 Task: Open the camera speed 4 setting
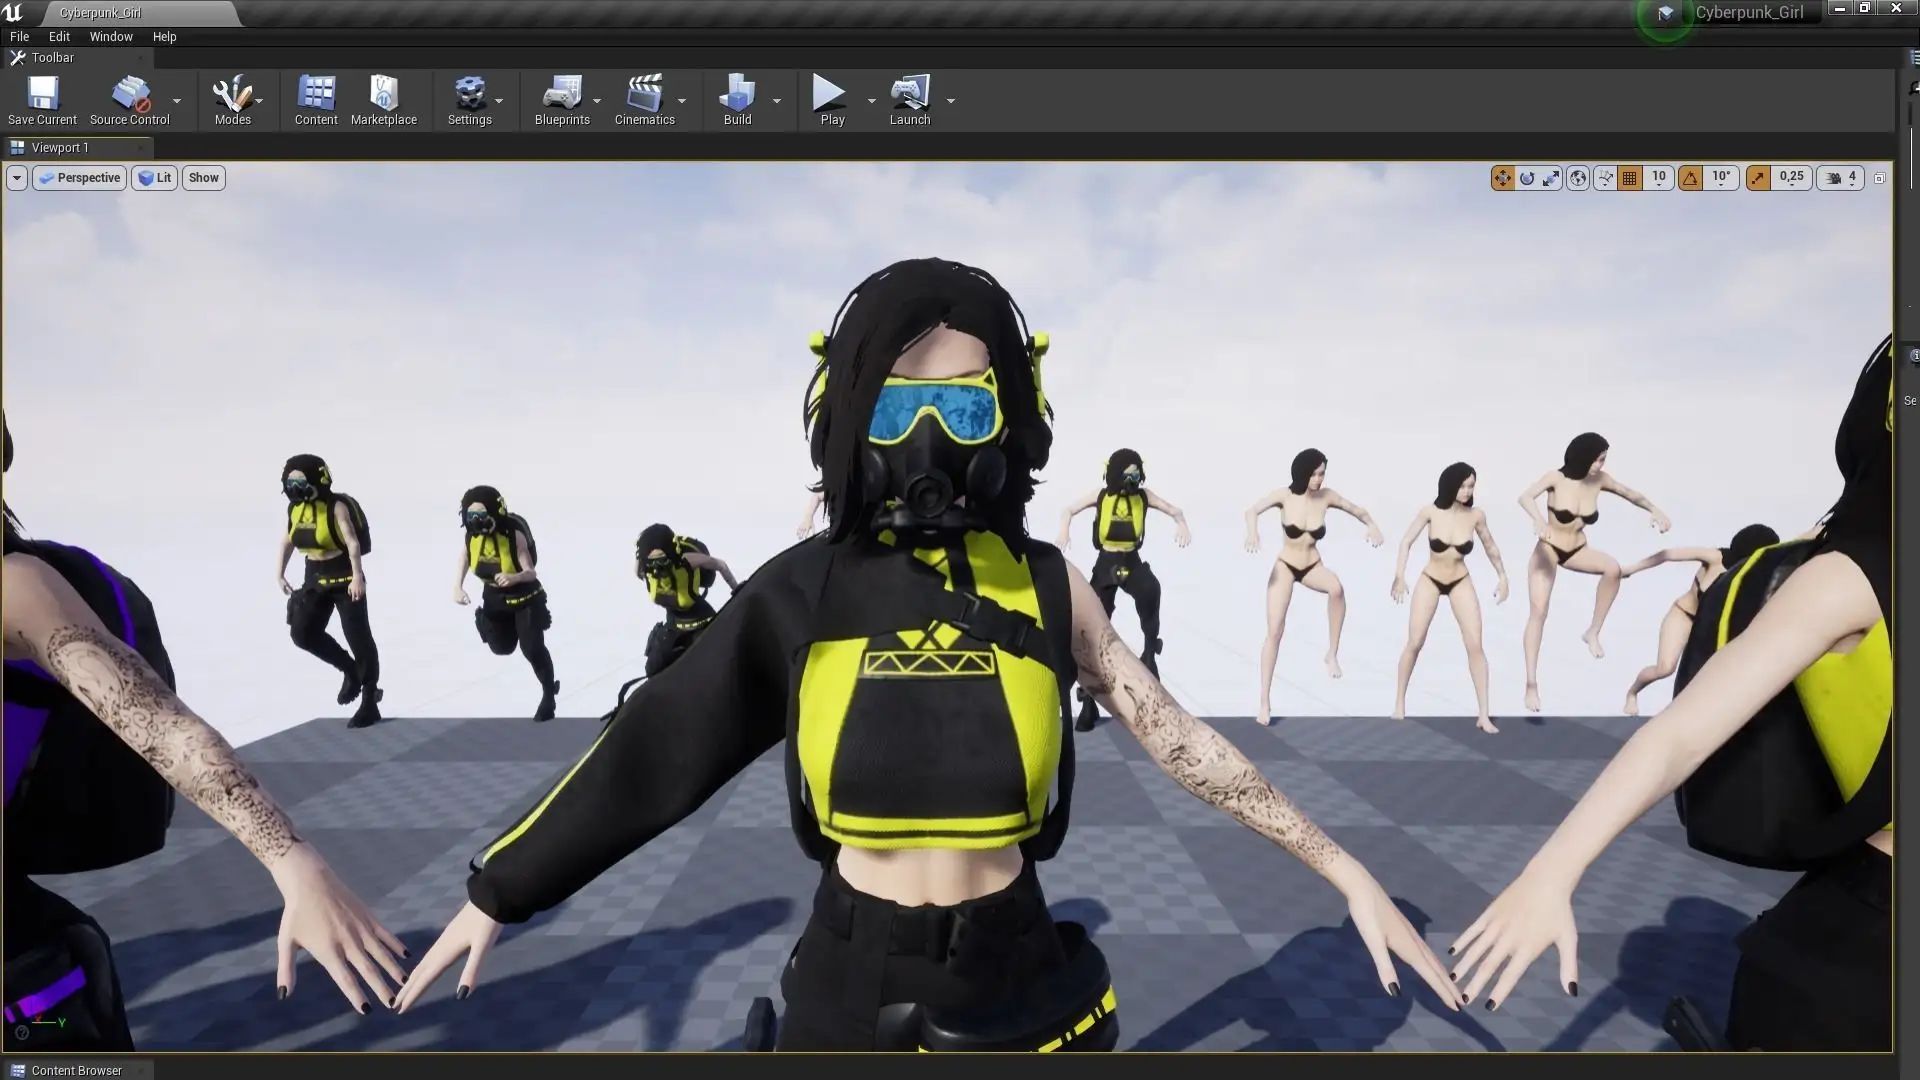1842,178
